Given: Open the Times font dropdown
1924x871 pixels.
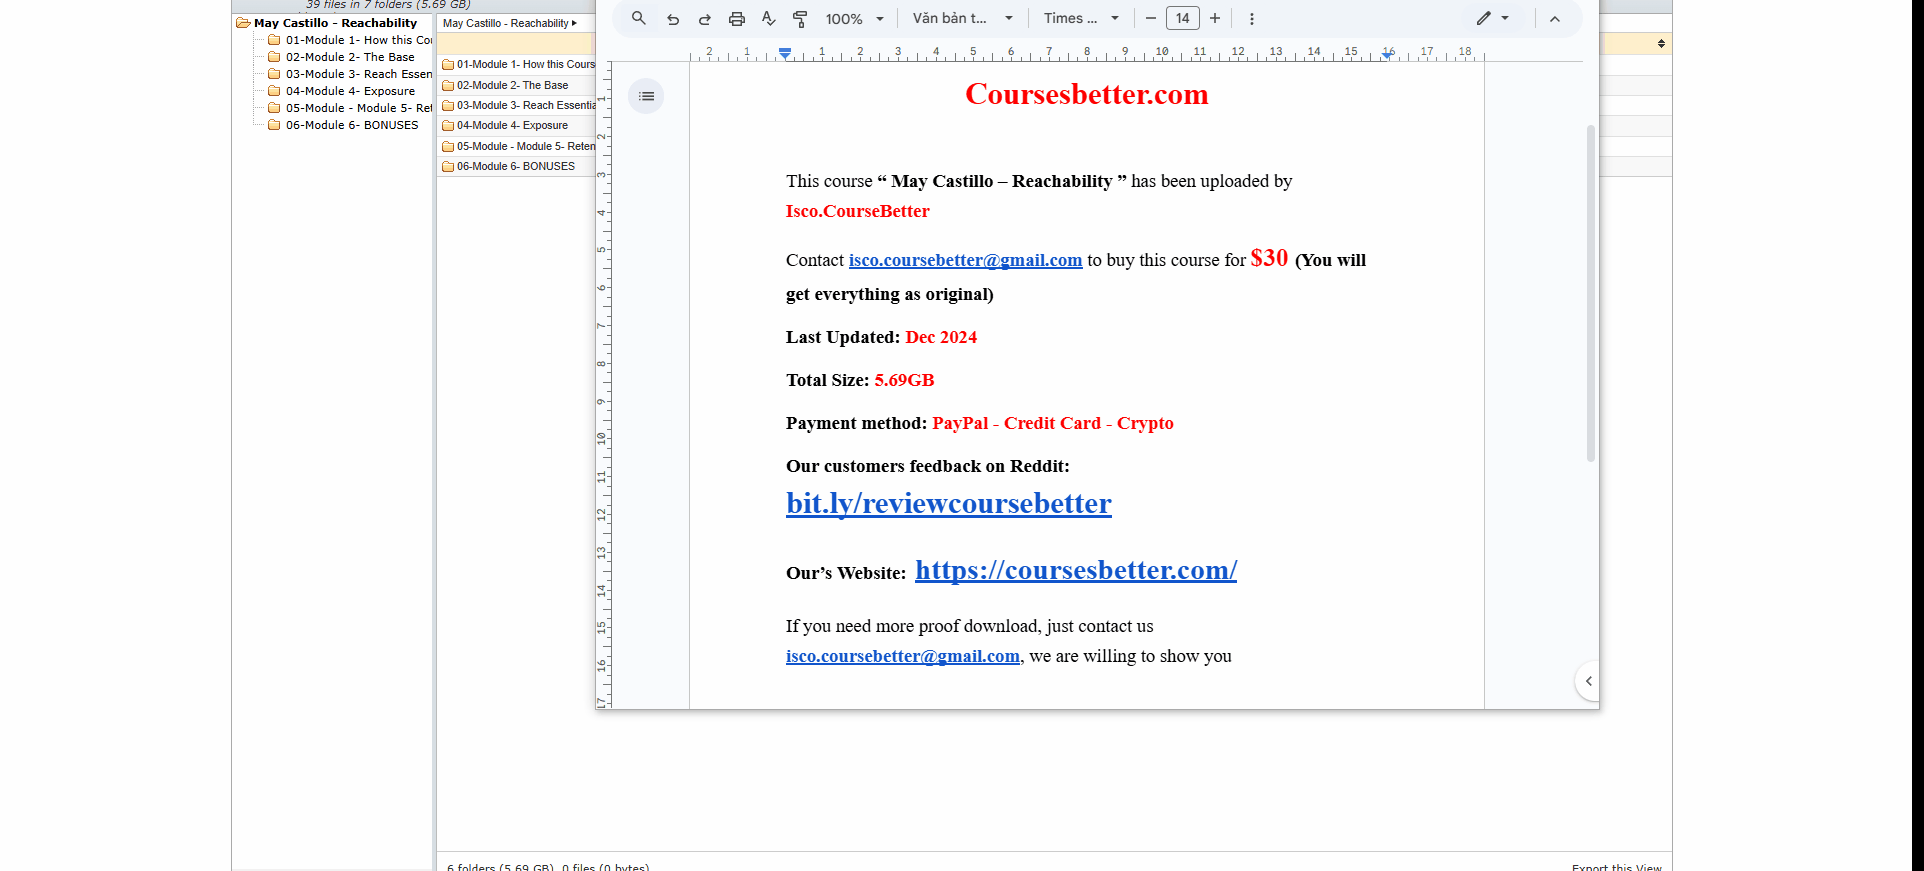Looking at the screenshot, I should pos(1081,19).
